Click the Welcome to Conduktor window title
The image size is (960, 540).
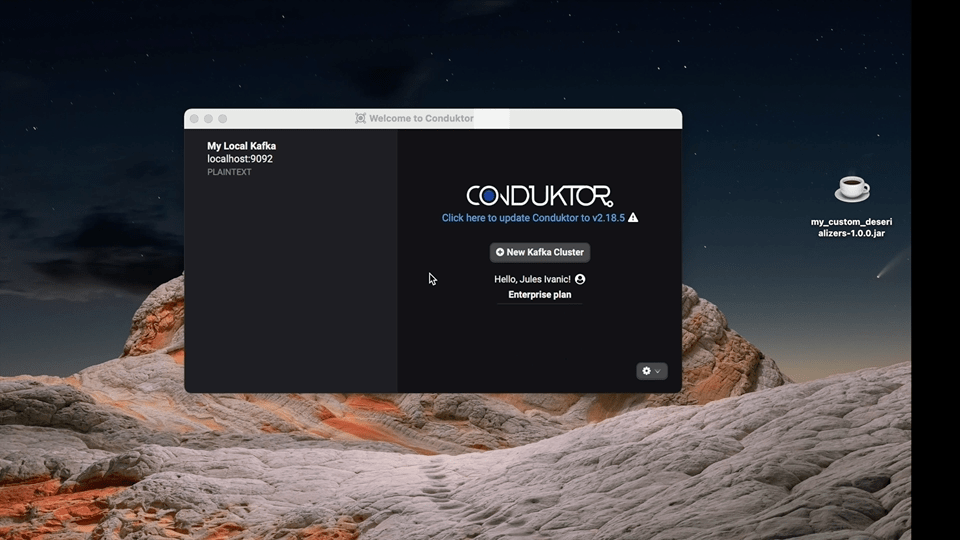click(421, 118)
